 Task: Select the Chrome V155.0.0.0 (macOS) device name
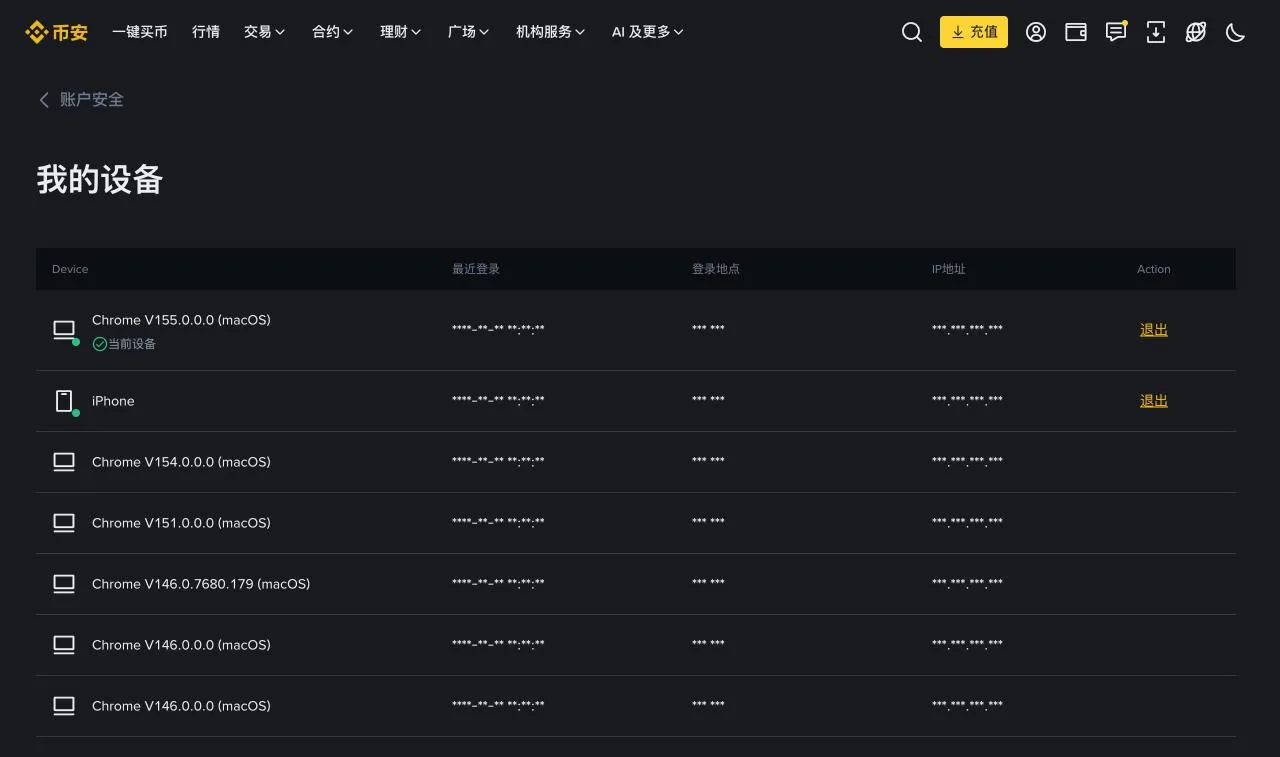pos(181,320)
